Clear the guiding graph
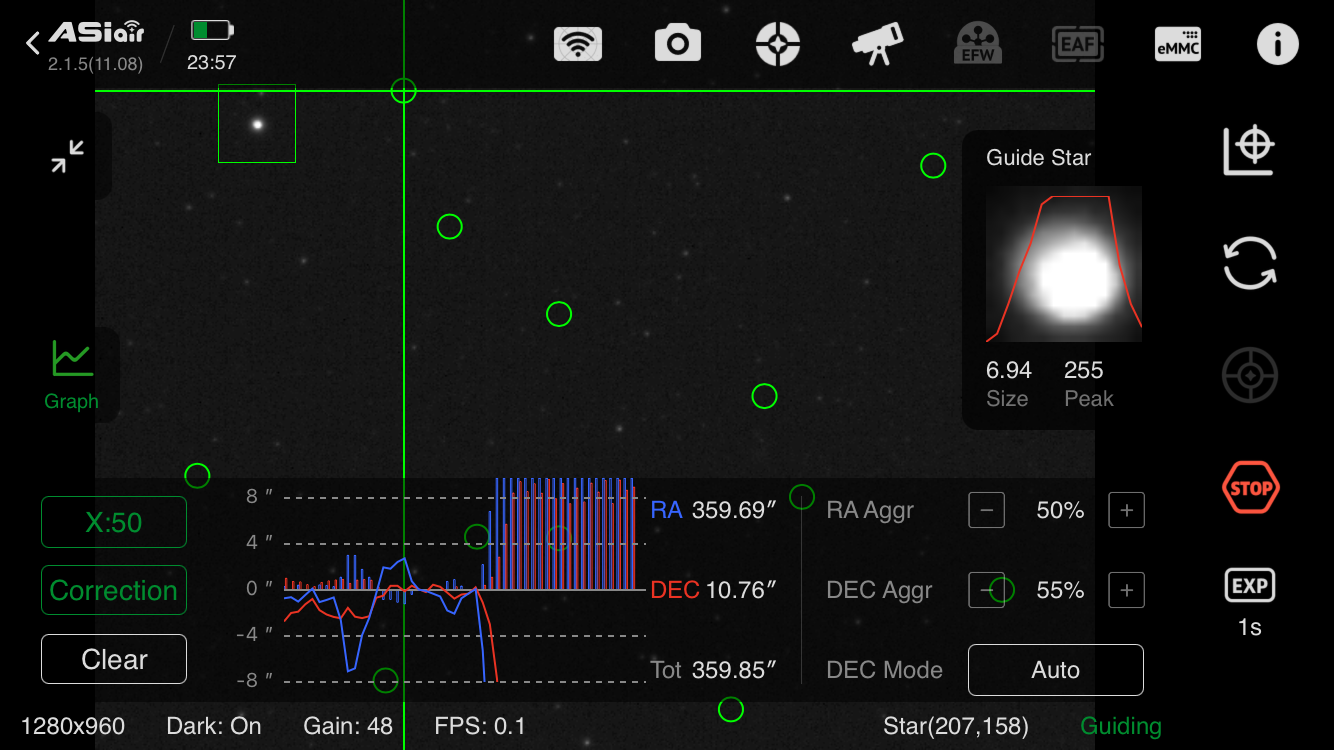 (x=114, y=659)
